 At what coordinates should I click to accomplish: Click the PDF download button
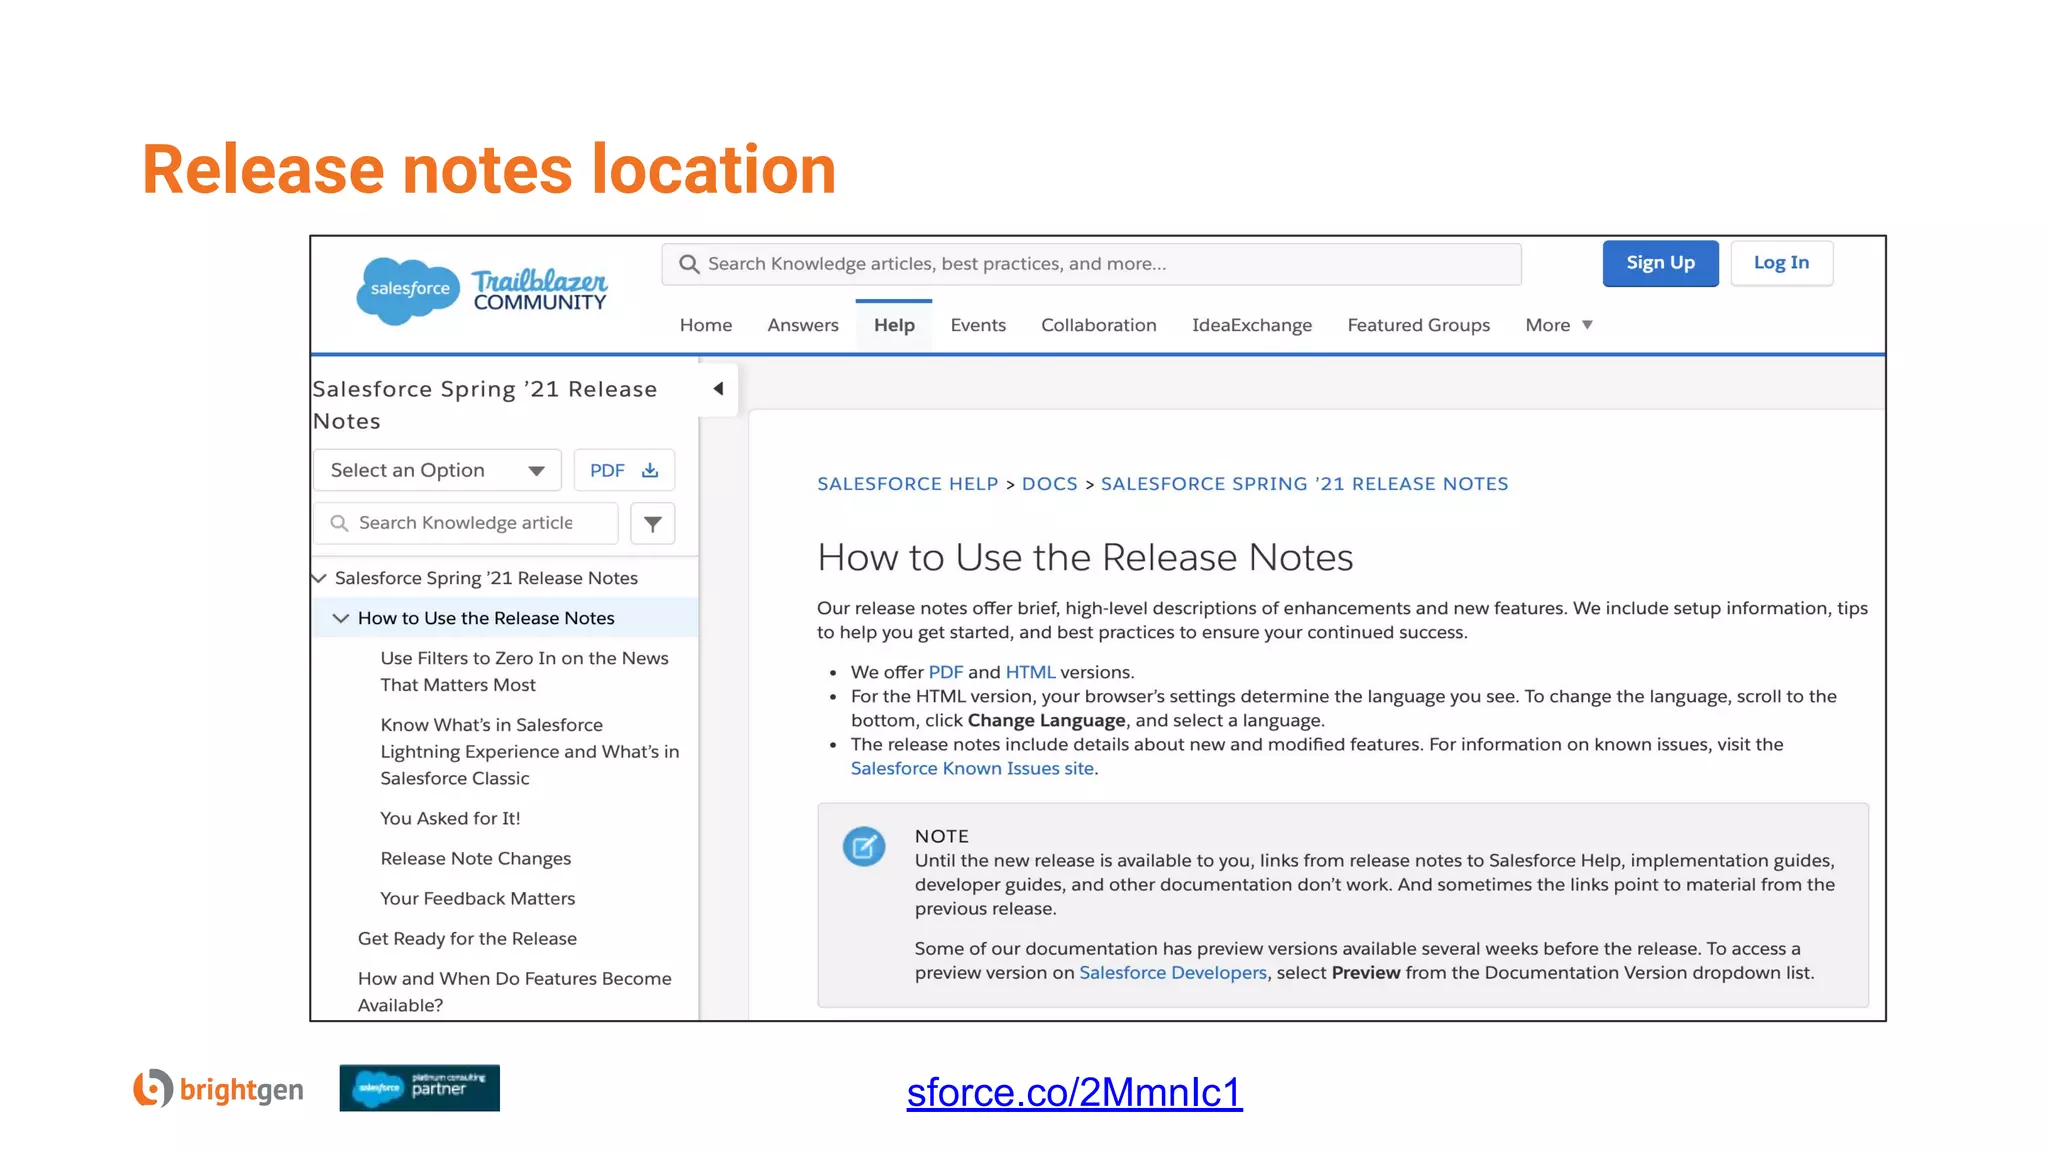[x=624, y=470]
